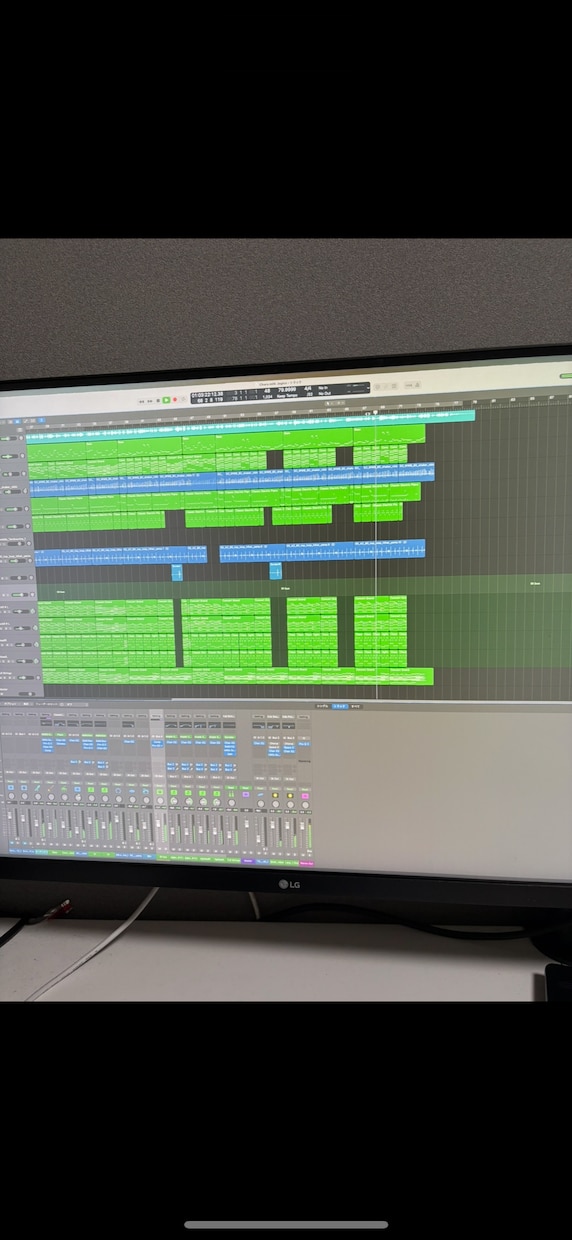Screen dimensions: 572x1240
Task: Click the 79.0000 tempo value
Action: tap(286, 391)
